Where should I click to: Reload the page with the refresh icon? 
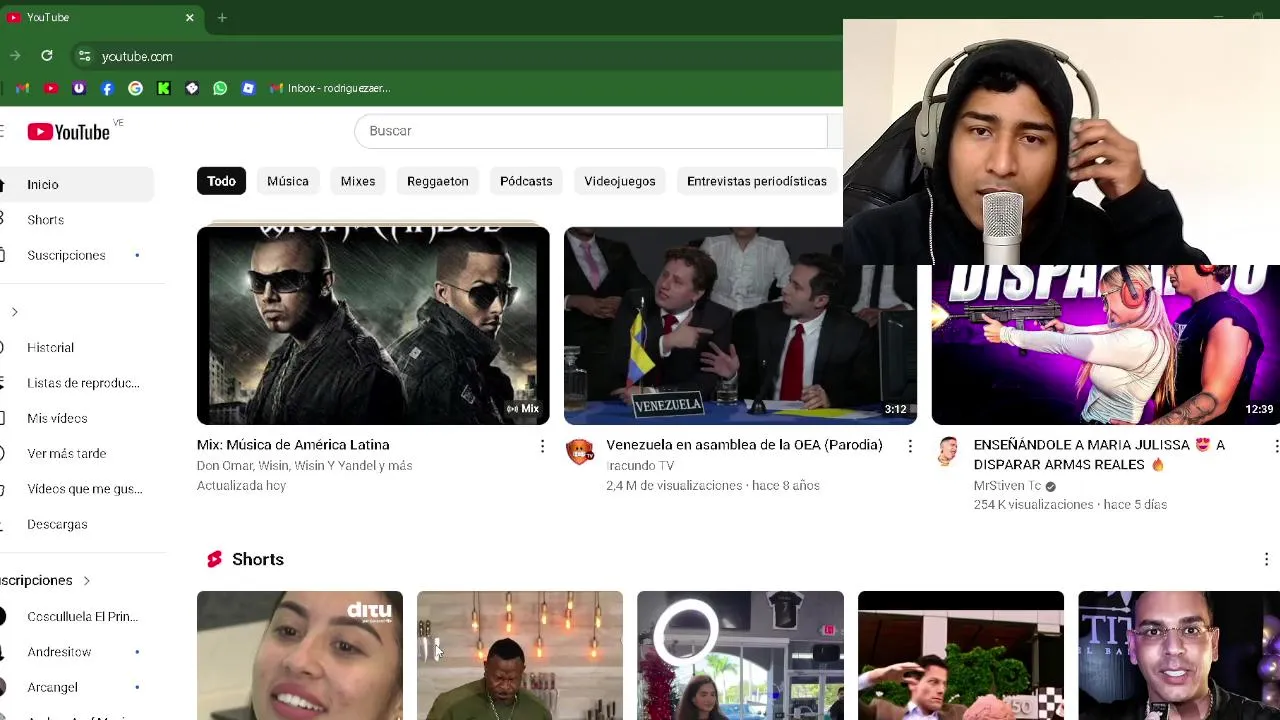pyautogui.click(x=47, y=56)
